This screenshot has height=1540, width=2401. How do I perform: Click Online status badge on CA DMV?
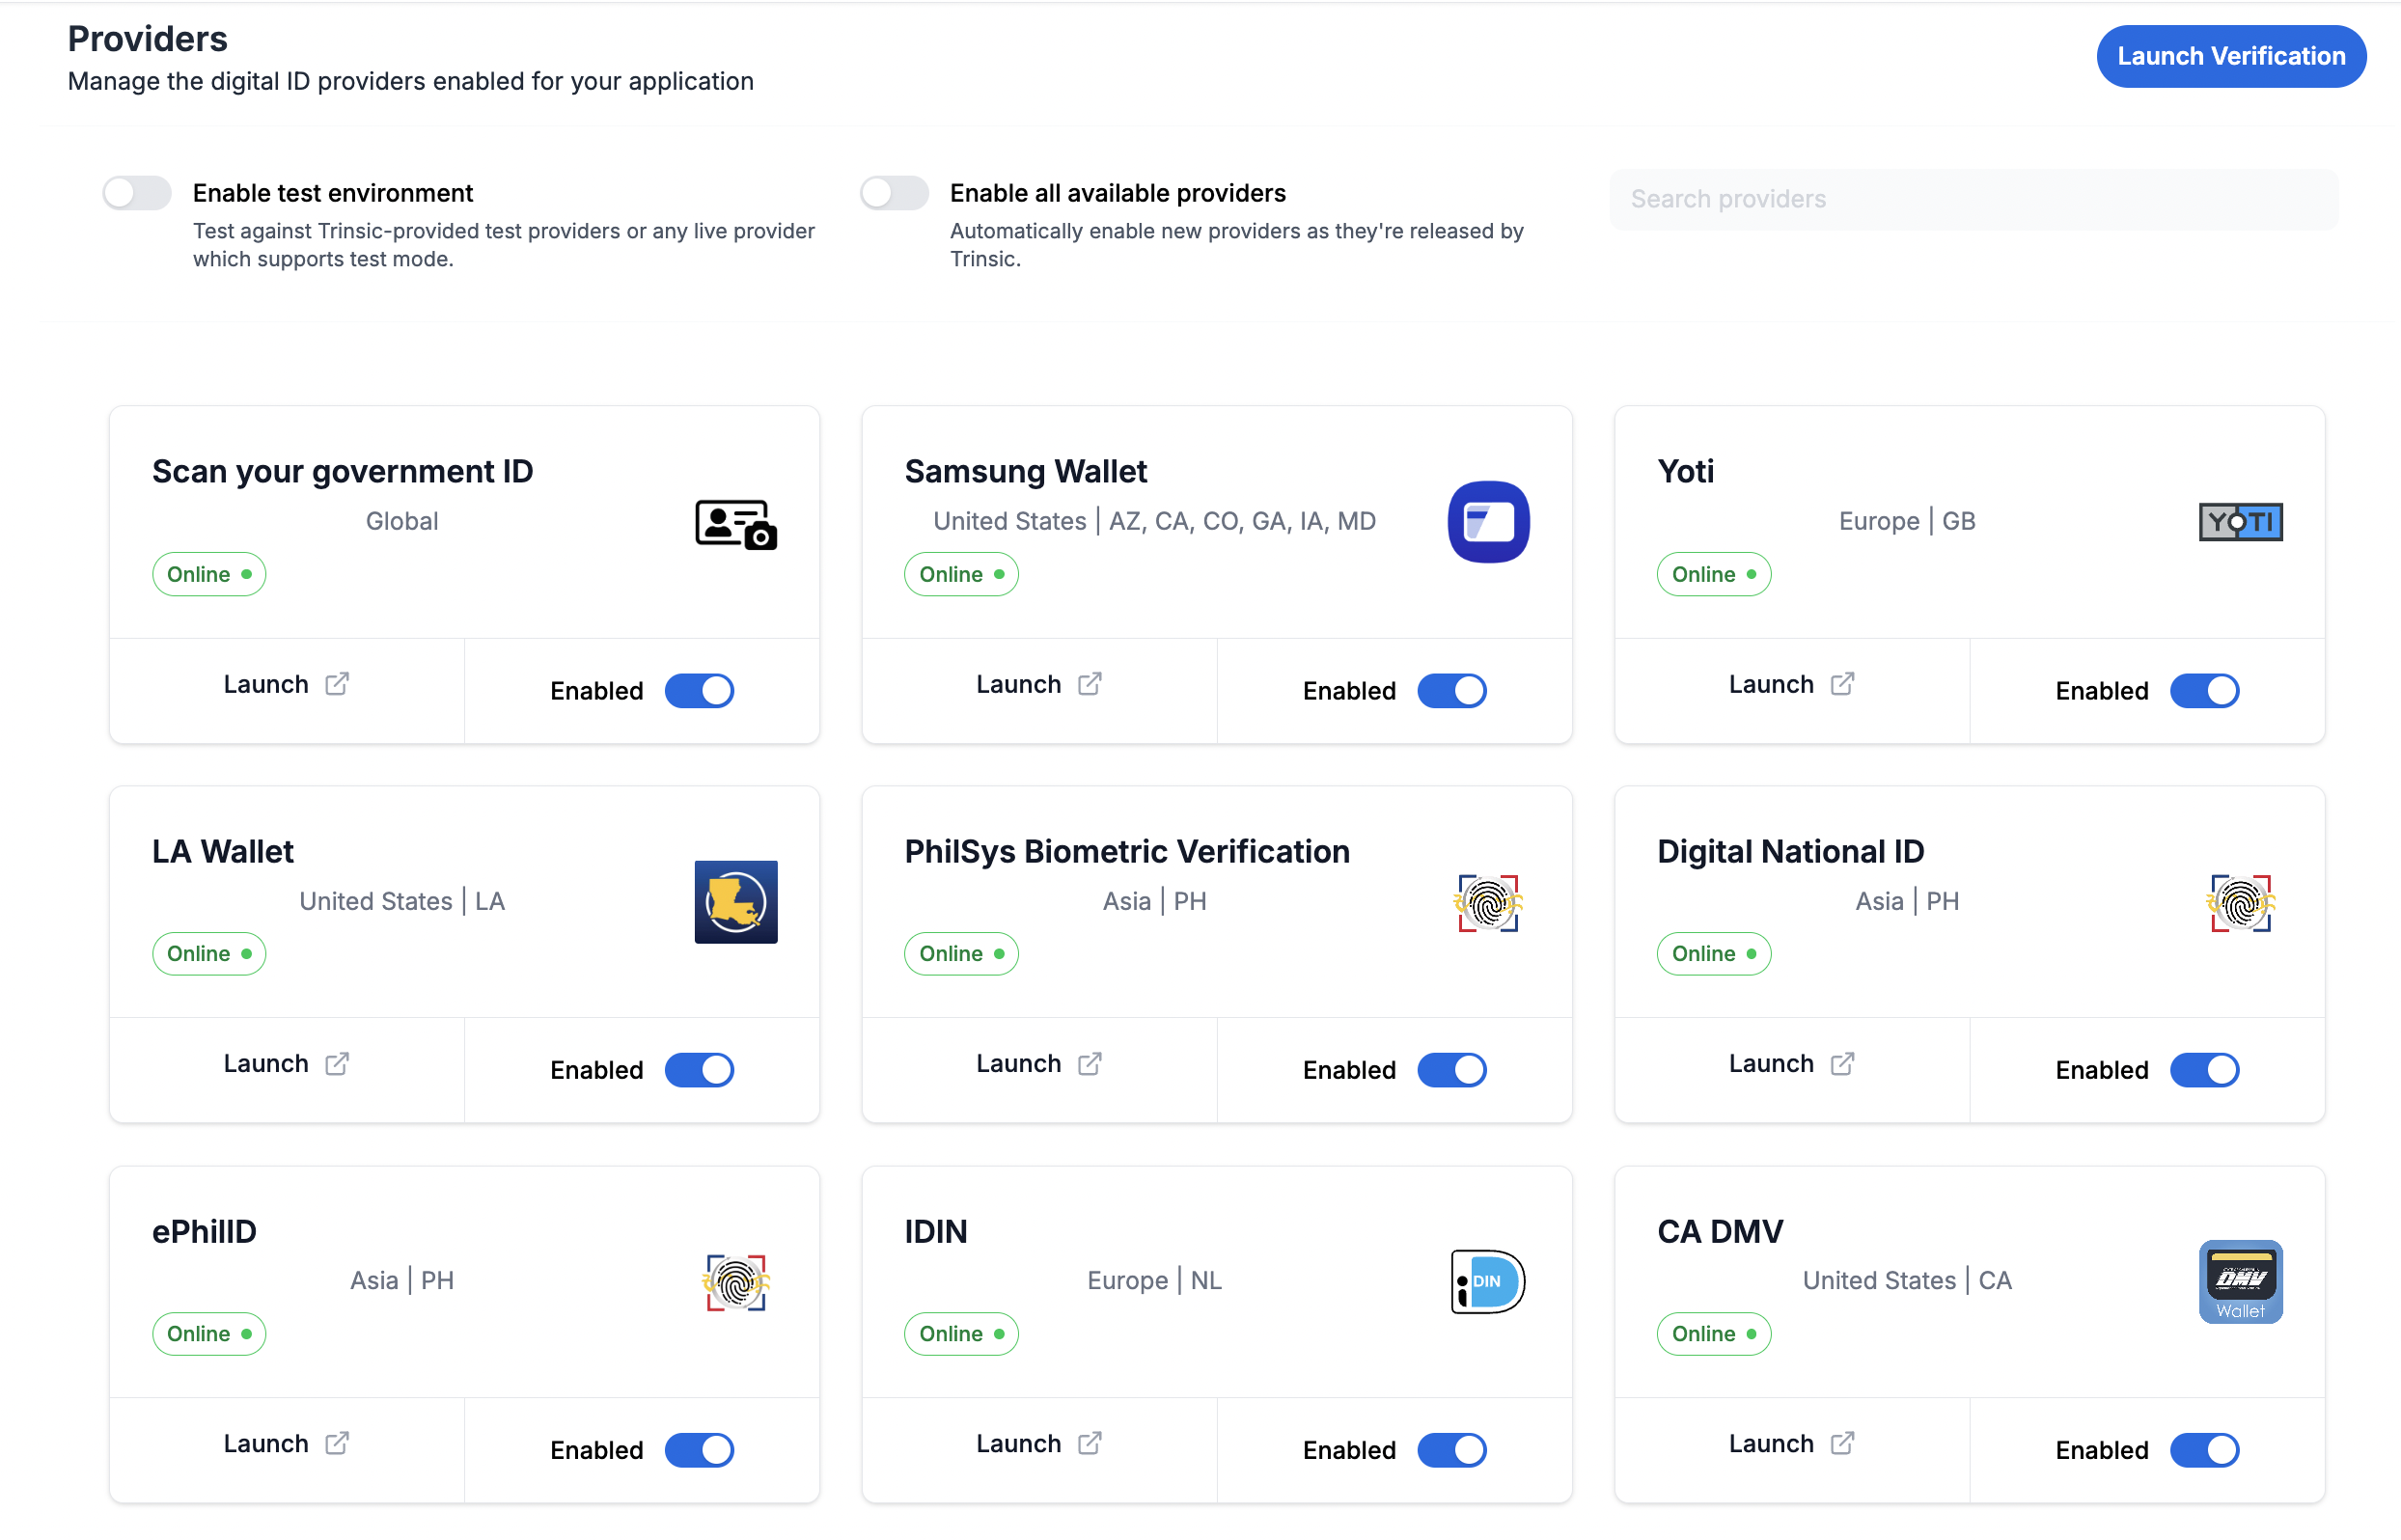pyautogui.click(x=1713, y=1333)
